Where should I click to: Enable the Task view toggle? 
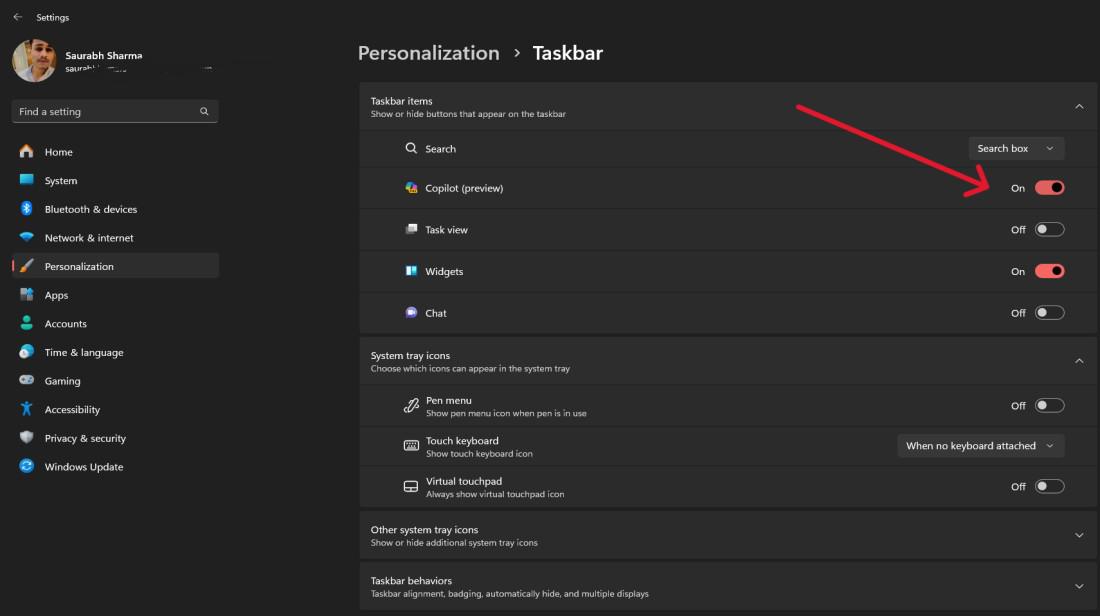[1049, 230]
